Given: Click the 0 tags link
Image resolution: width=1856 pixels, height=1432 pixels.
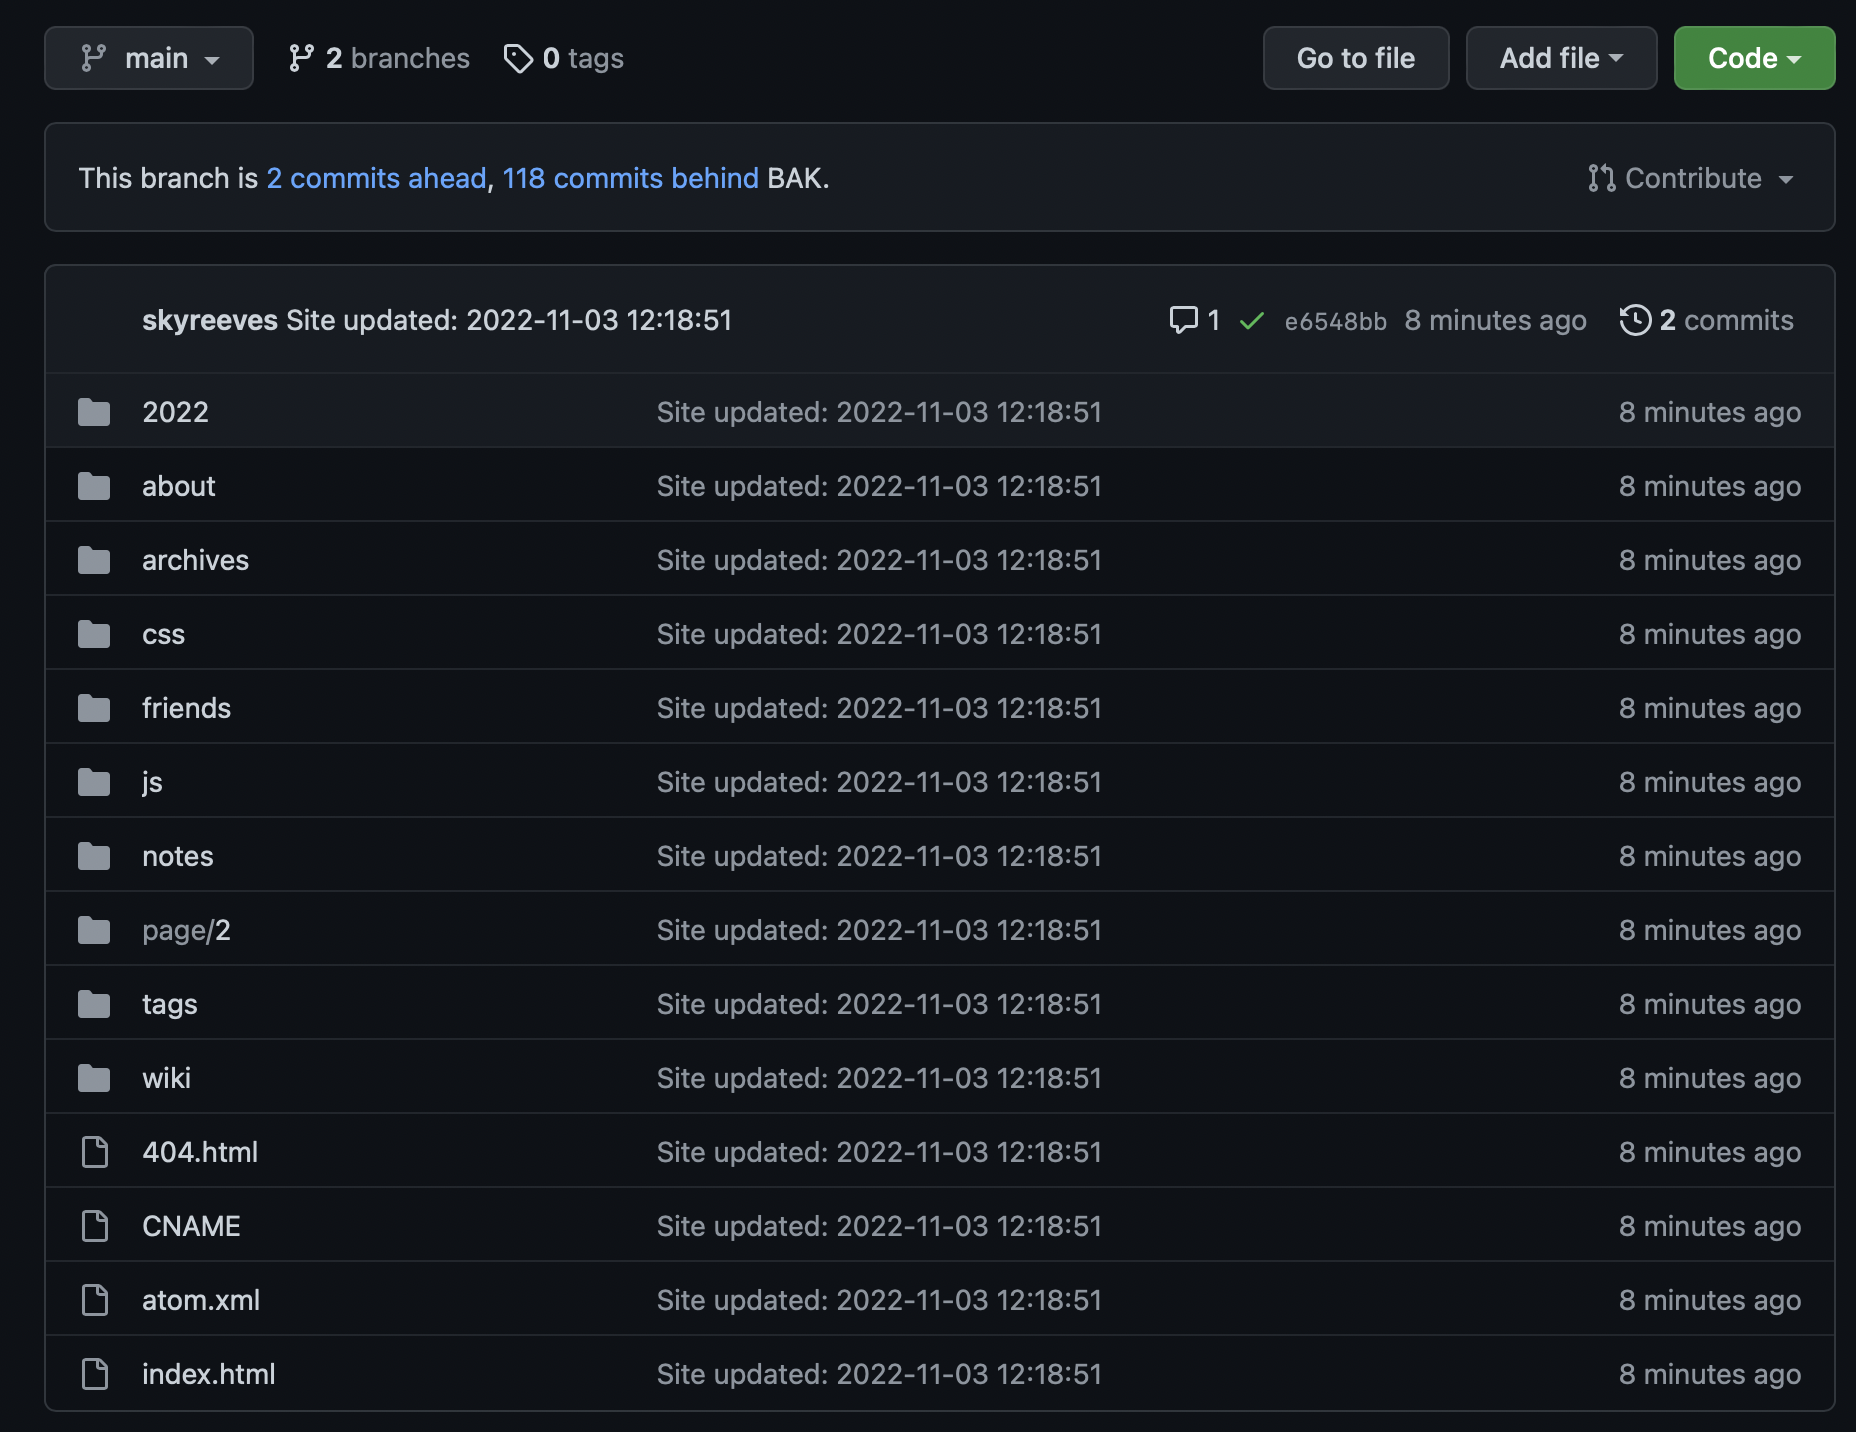Looking at the screenshot, I should [x=563, y=58].
